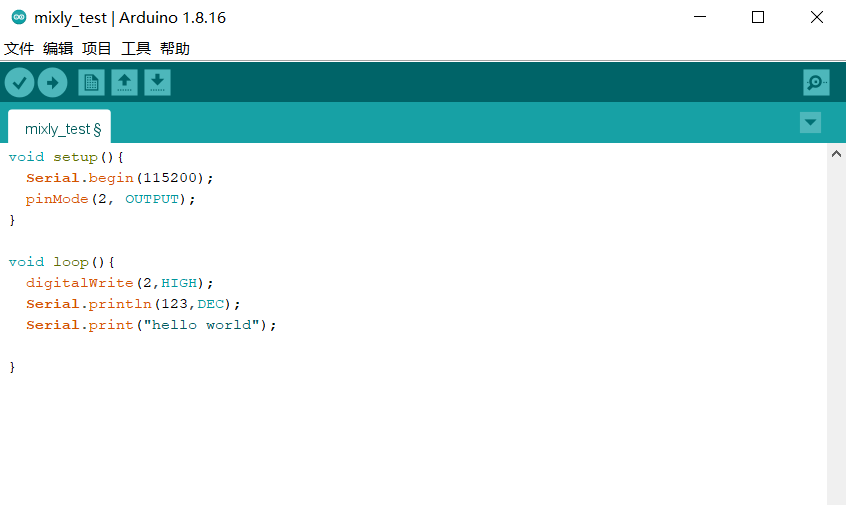Click the Arduino logo in title bar
The width and height of the screenshot is (846, 505).
point(18,18)
